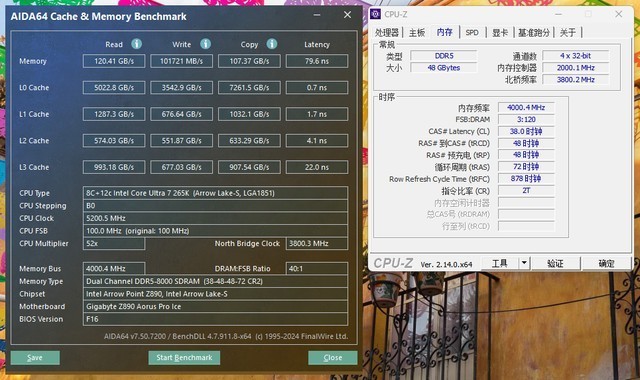The height and width of the screenshot is (380, 640).
Task: Click the Read column info icon
Action: (x=136, y=44)
